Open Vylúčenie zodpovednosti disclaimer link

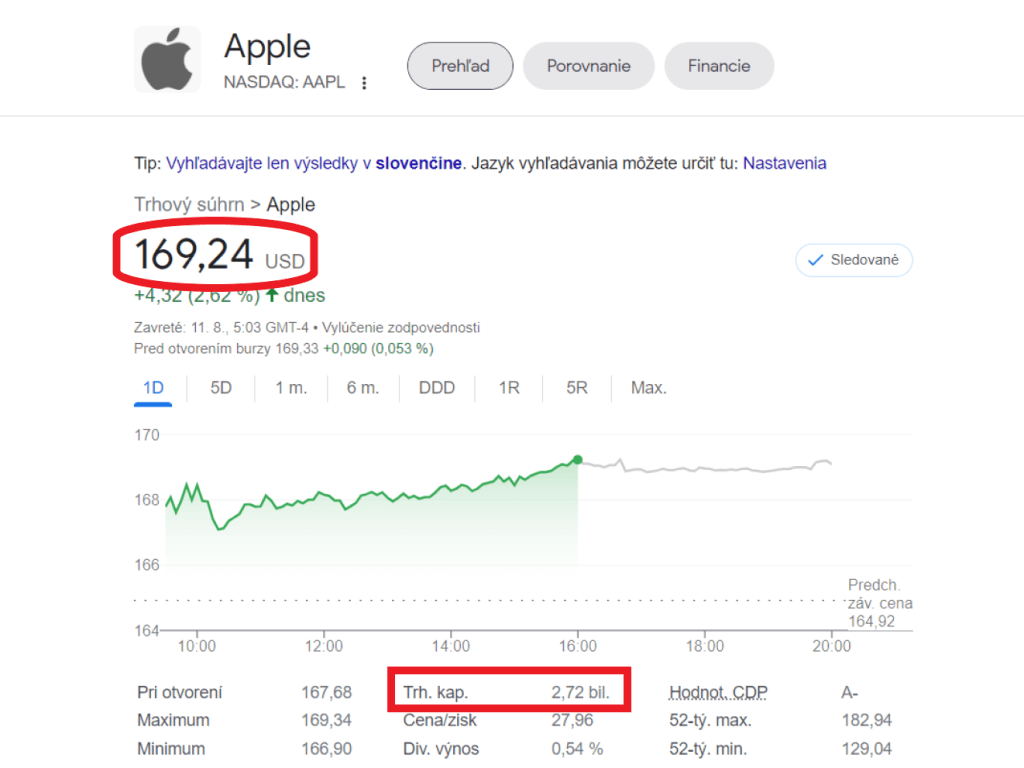(401, 327)
